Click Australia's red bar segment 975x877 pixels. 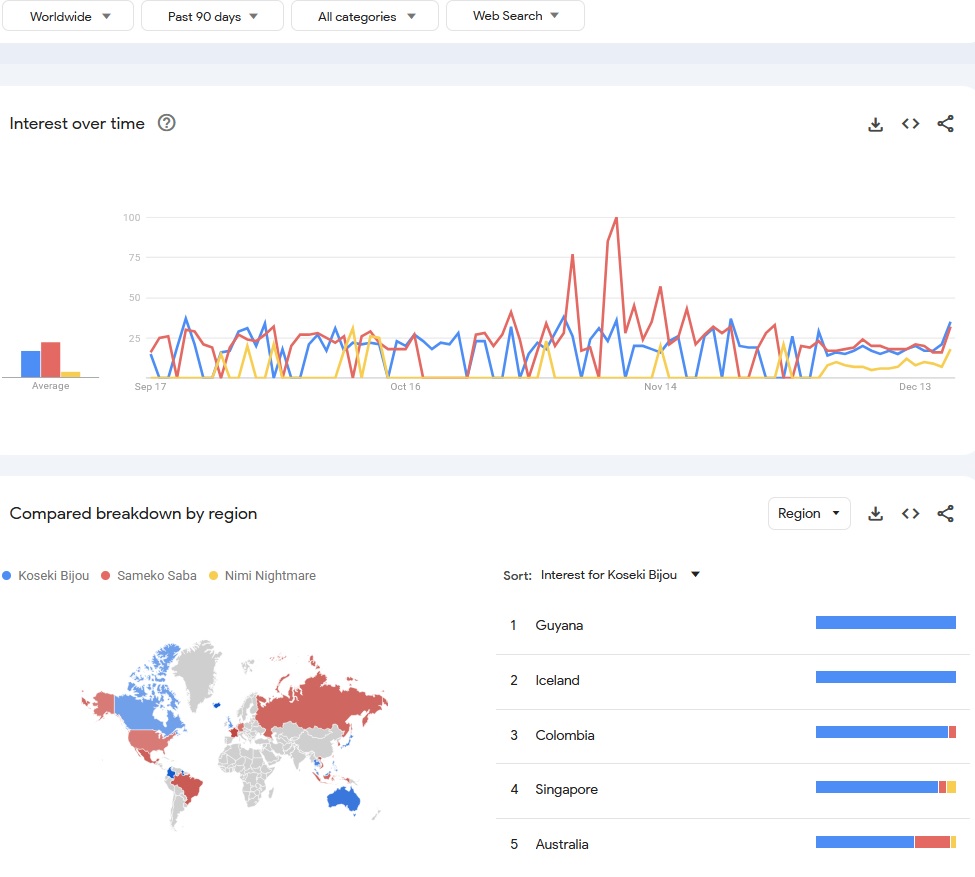(x=932, y=842)
